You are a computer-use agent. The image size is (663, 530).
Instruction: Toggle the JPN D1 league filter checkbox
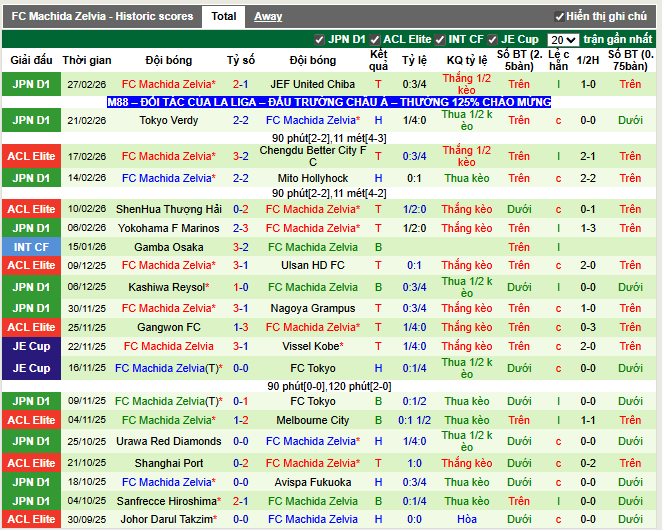319,40
